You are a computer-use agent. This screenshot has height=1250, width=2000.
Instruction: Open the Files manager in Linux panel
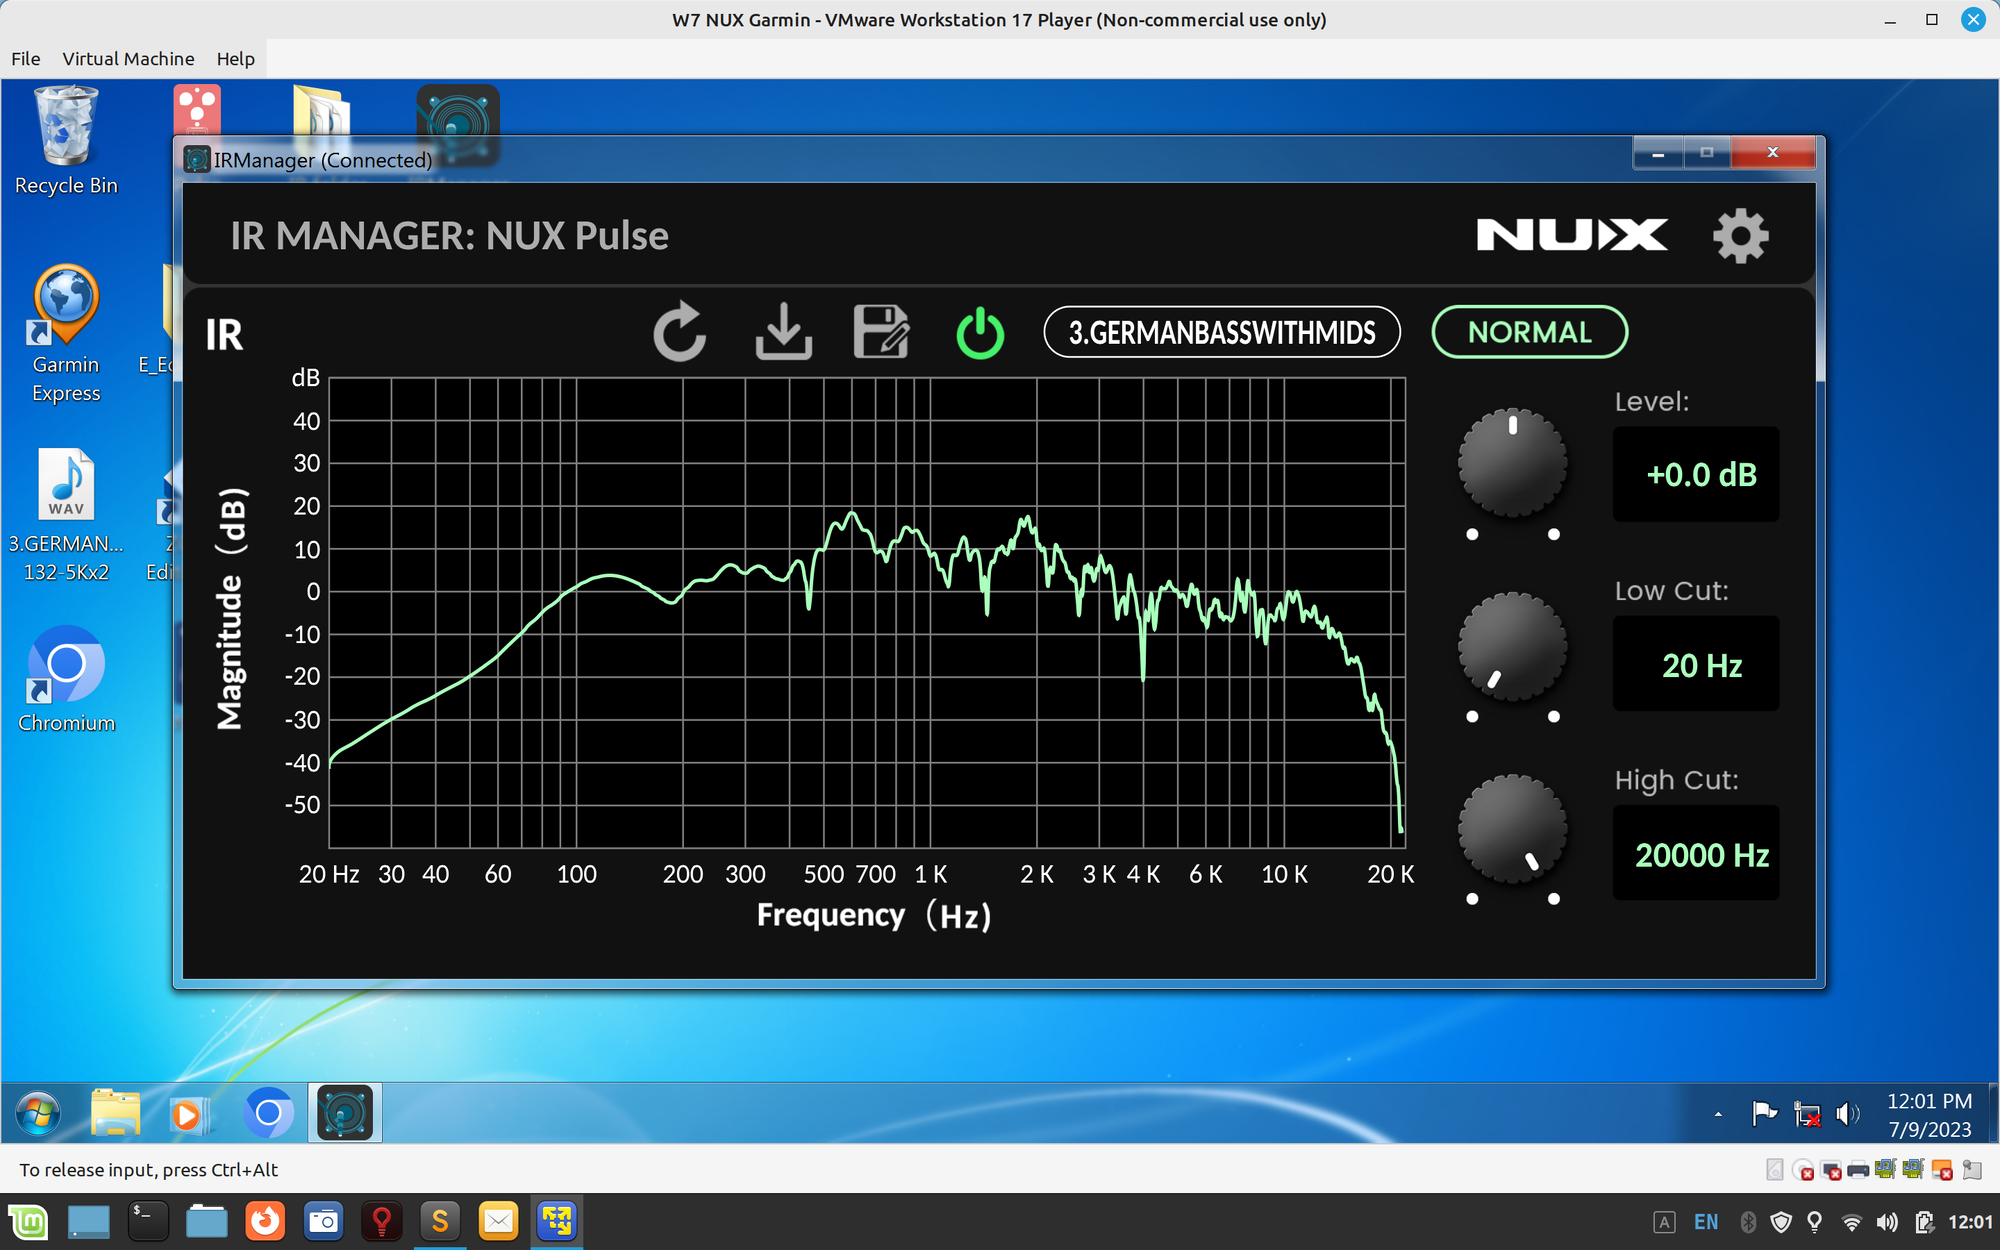click(206, 1221)
